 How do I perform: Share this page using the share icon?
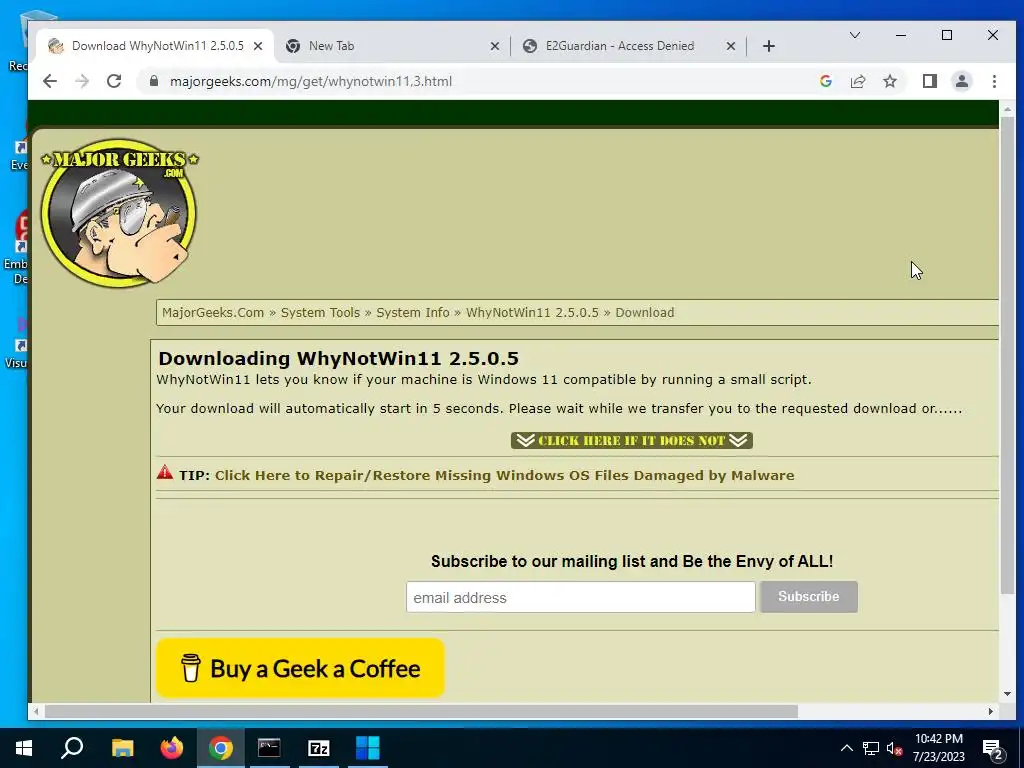857,81
